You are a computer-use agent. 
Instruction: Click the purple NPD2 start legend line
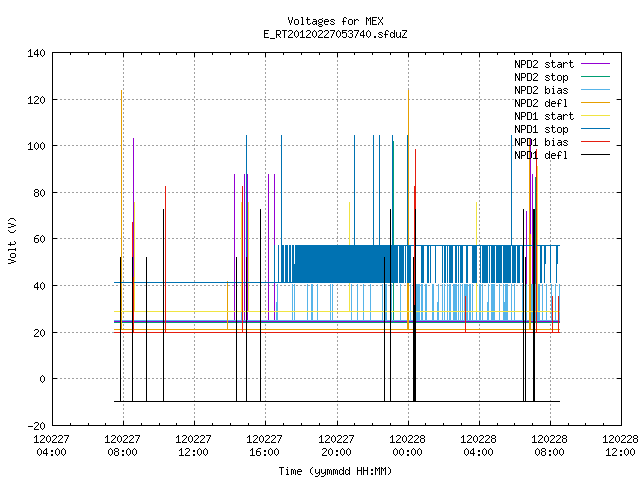(x=595, y=64)
